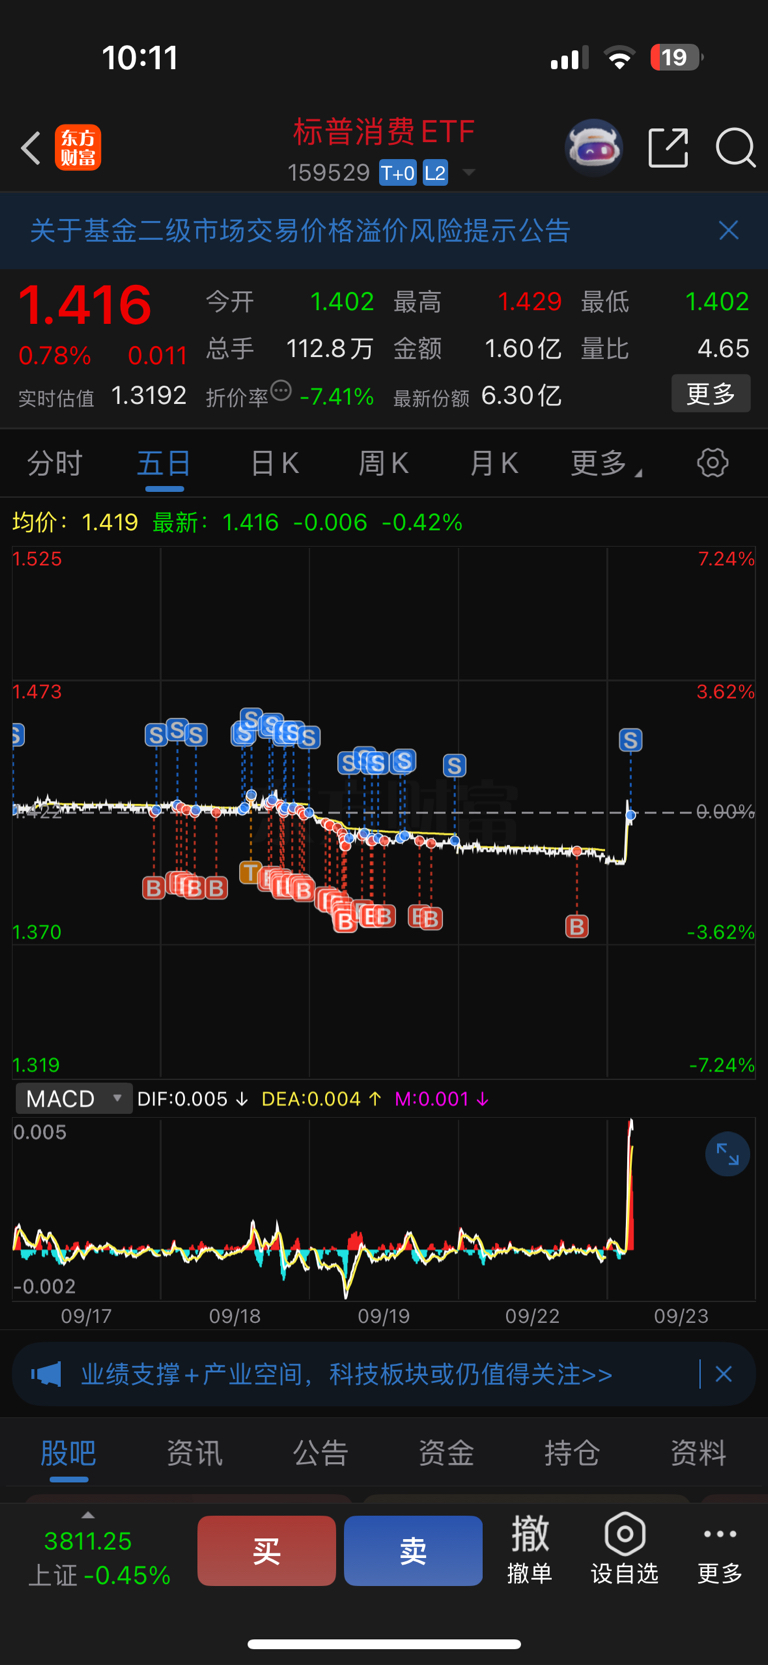
Task: Expand the 更多 chart period dropdown
Action: coord(606,463)
